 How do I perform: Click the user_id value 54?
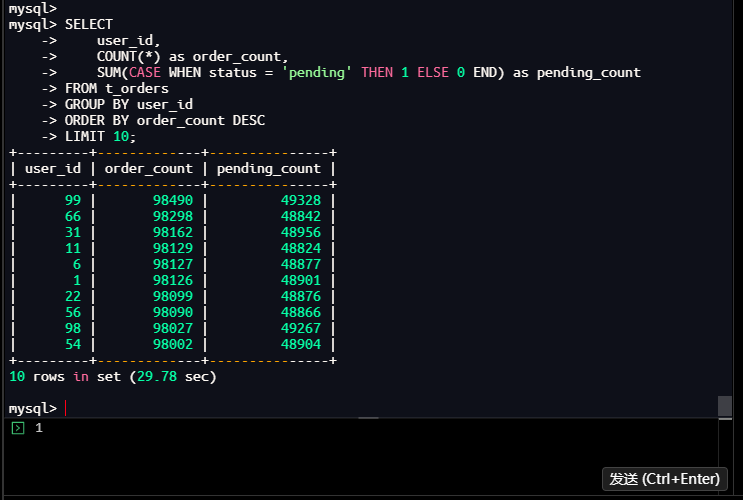(73, 345)
